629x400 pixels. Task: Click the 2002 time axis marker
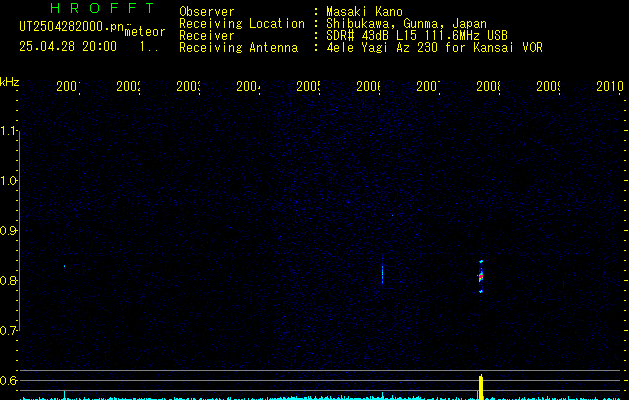[x=128, y=86]
